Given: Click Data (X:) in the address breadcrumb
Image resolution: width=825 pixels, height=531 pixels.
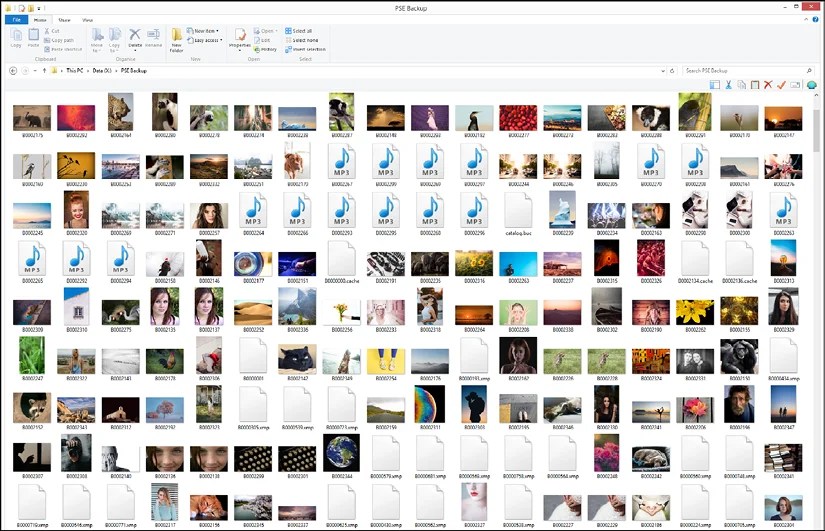Looking at the screenshot, I should point(102,71).
